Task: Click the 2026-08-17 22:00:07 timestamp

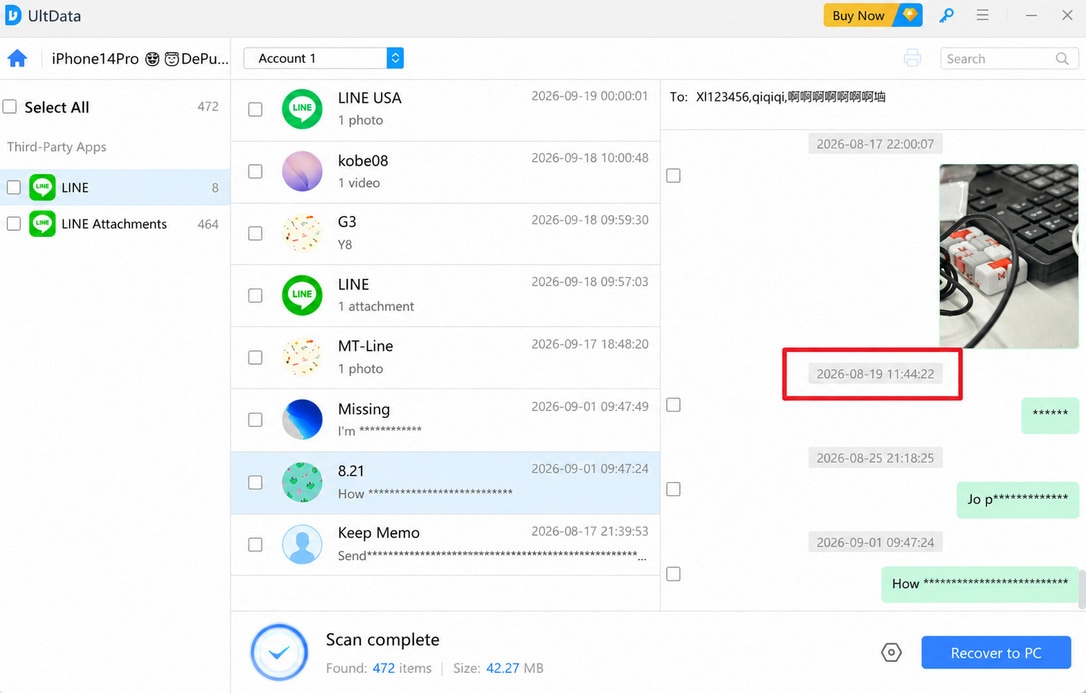Action: [x=875, y=144]
